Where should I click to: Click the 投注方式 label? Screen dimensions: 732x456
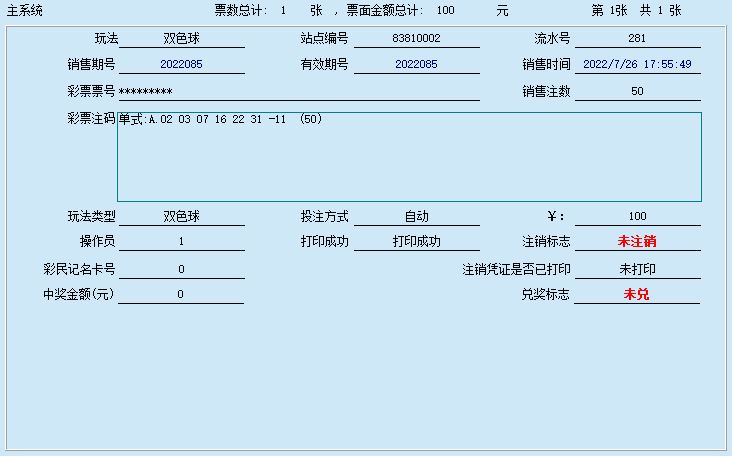click(324, 217)
